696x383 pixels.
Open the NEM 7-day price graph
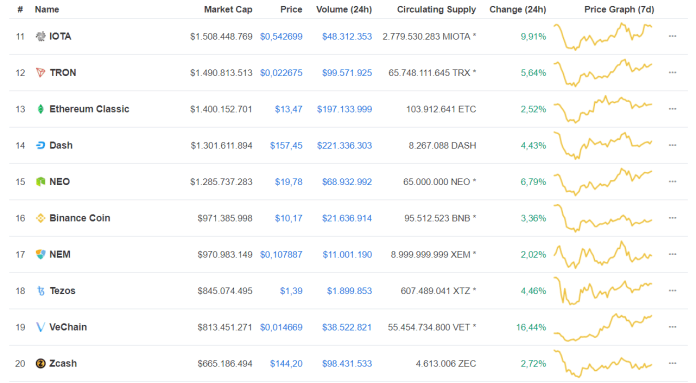pos(603,255)
